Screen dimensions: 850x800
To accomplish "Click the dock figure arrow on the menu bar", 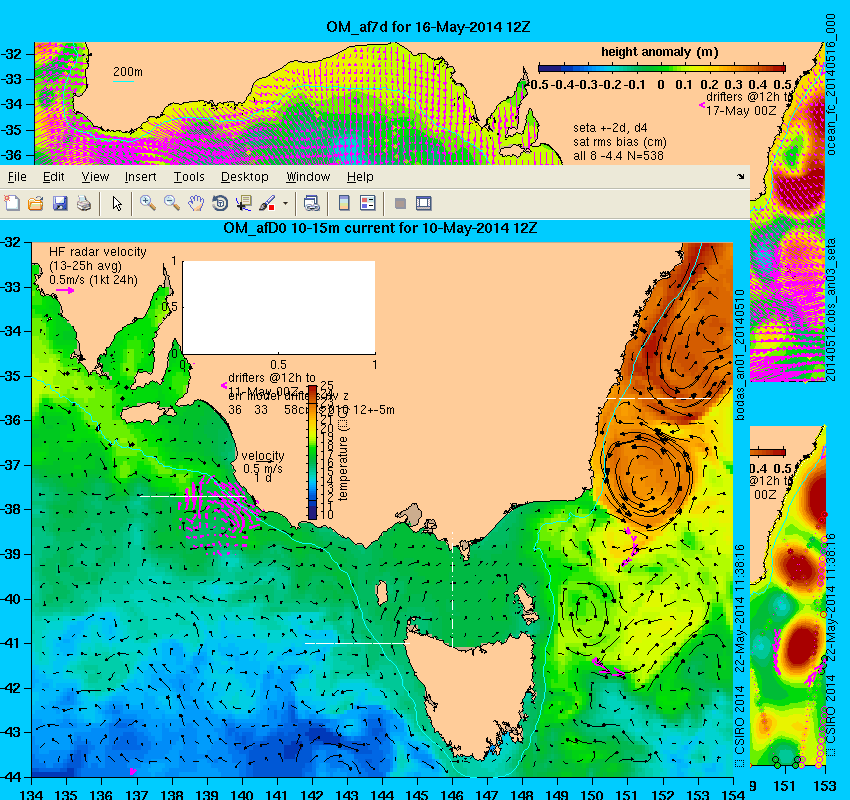I will pos(740,177).
